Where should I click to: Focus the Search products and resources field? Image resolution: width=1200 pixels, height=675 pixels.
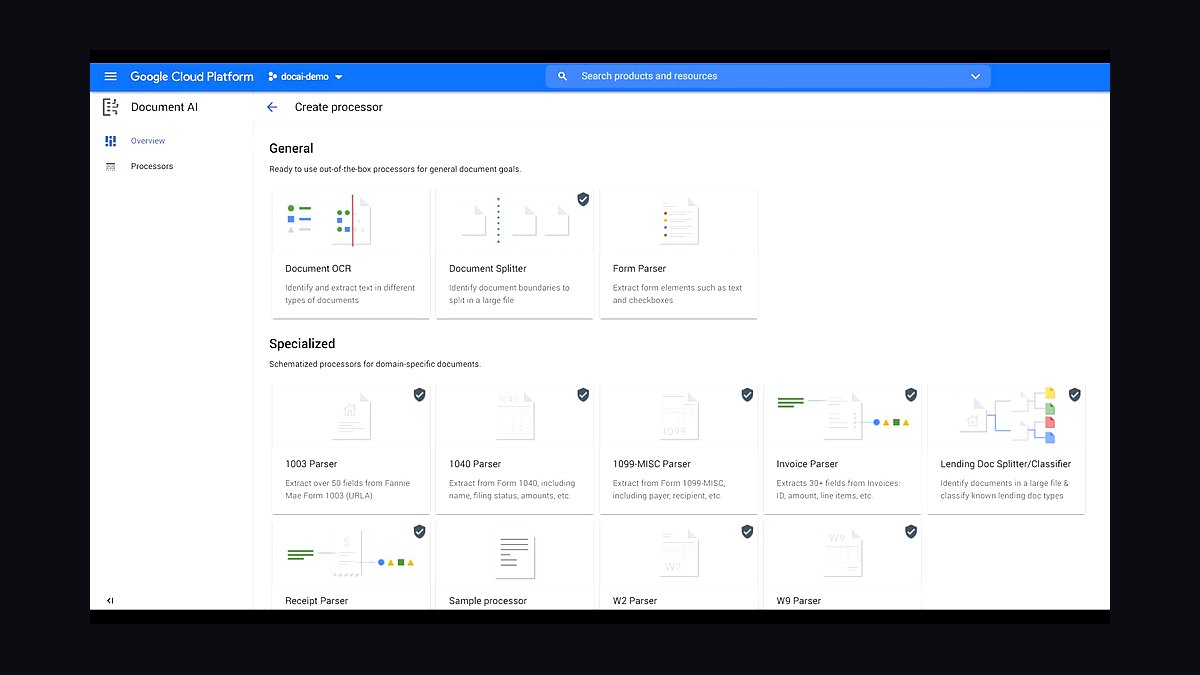768,76
